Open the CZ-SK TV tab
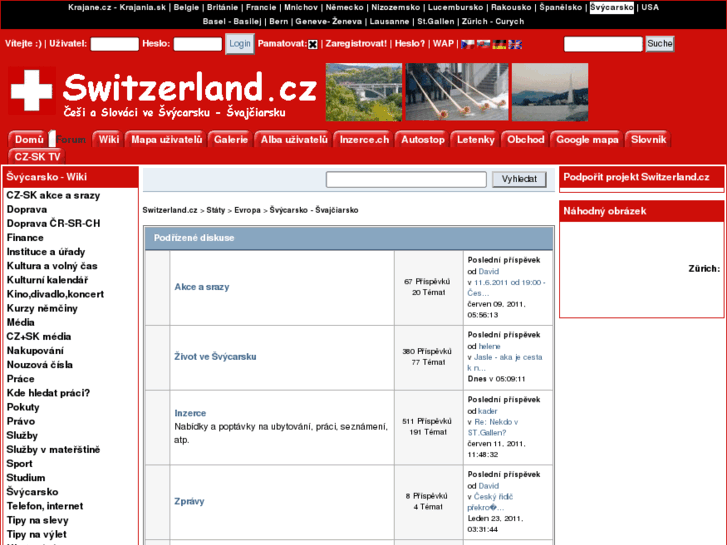Screen dimensions: 727x545 pyautogui.click(x=37, y=157)
